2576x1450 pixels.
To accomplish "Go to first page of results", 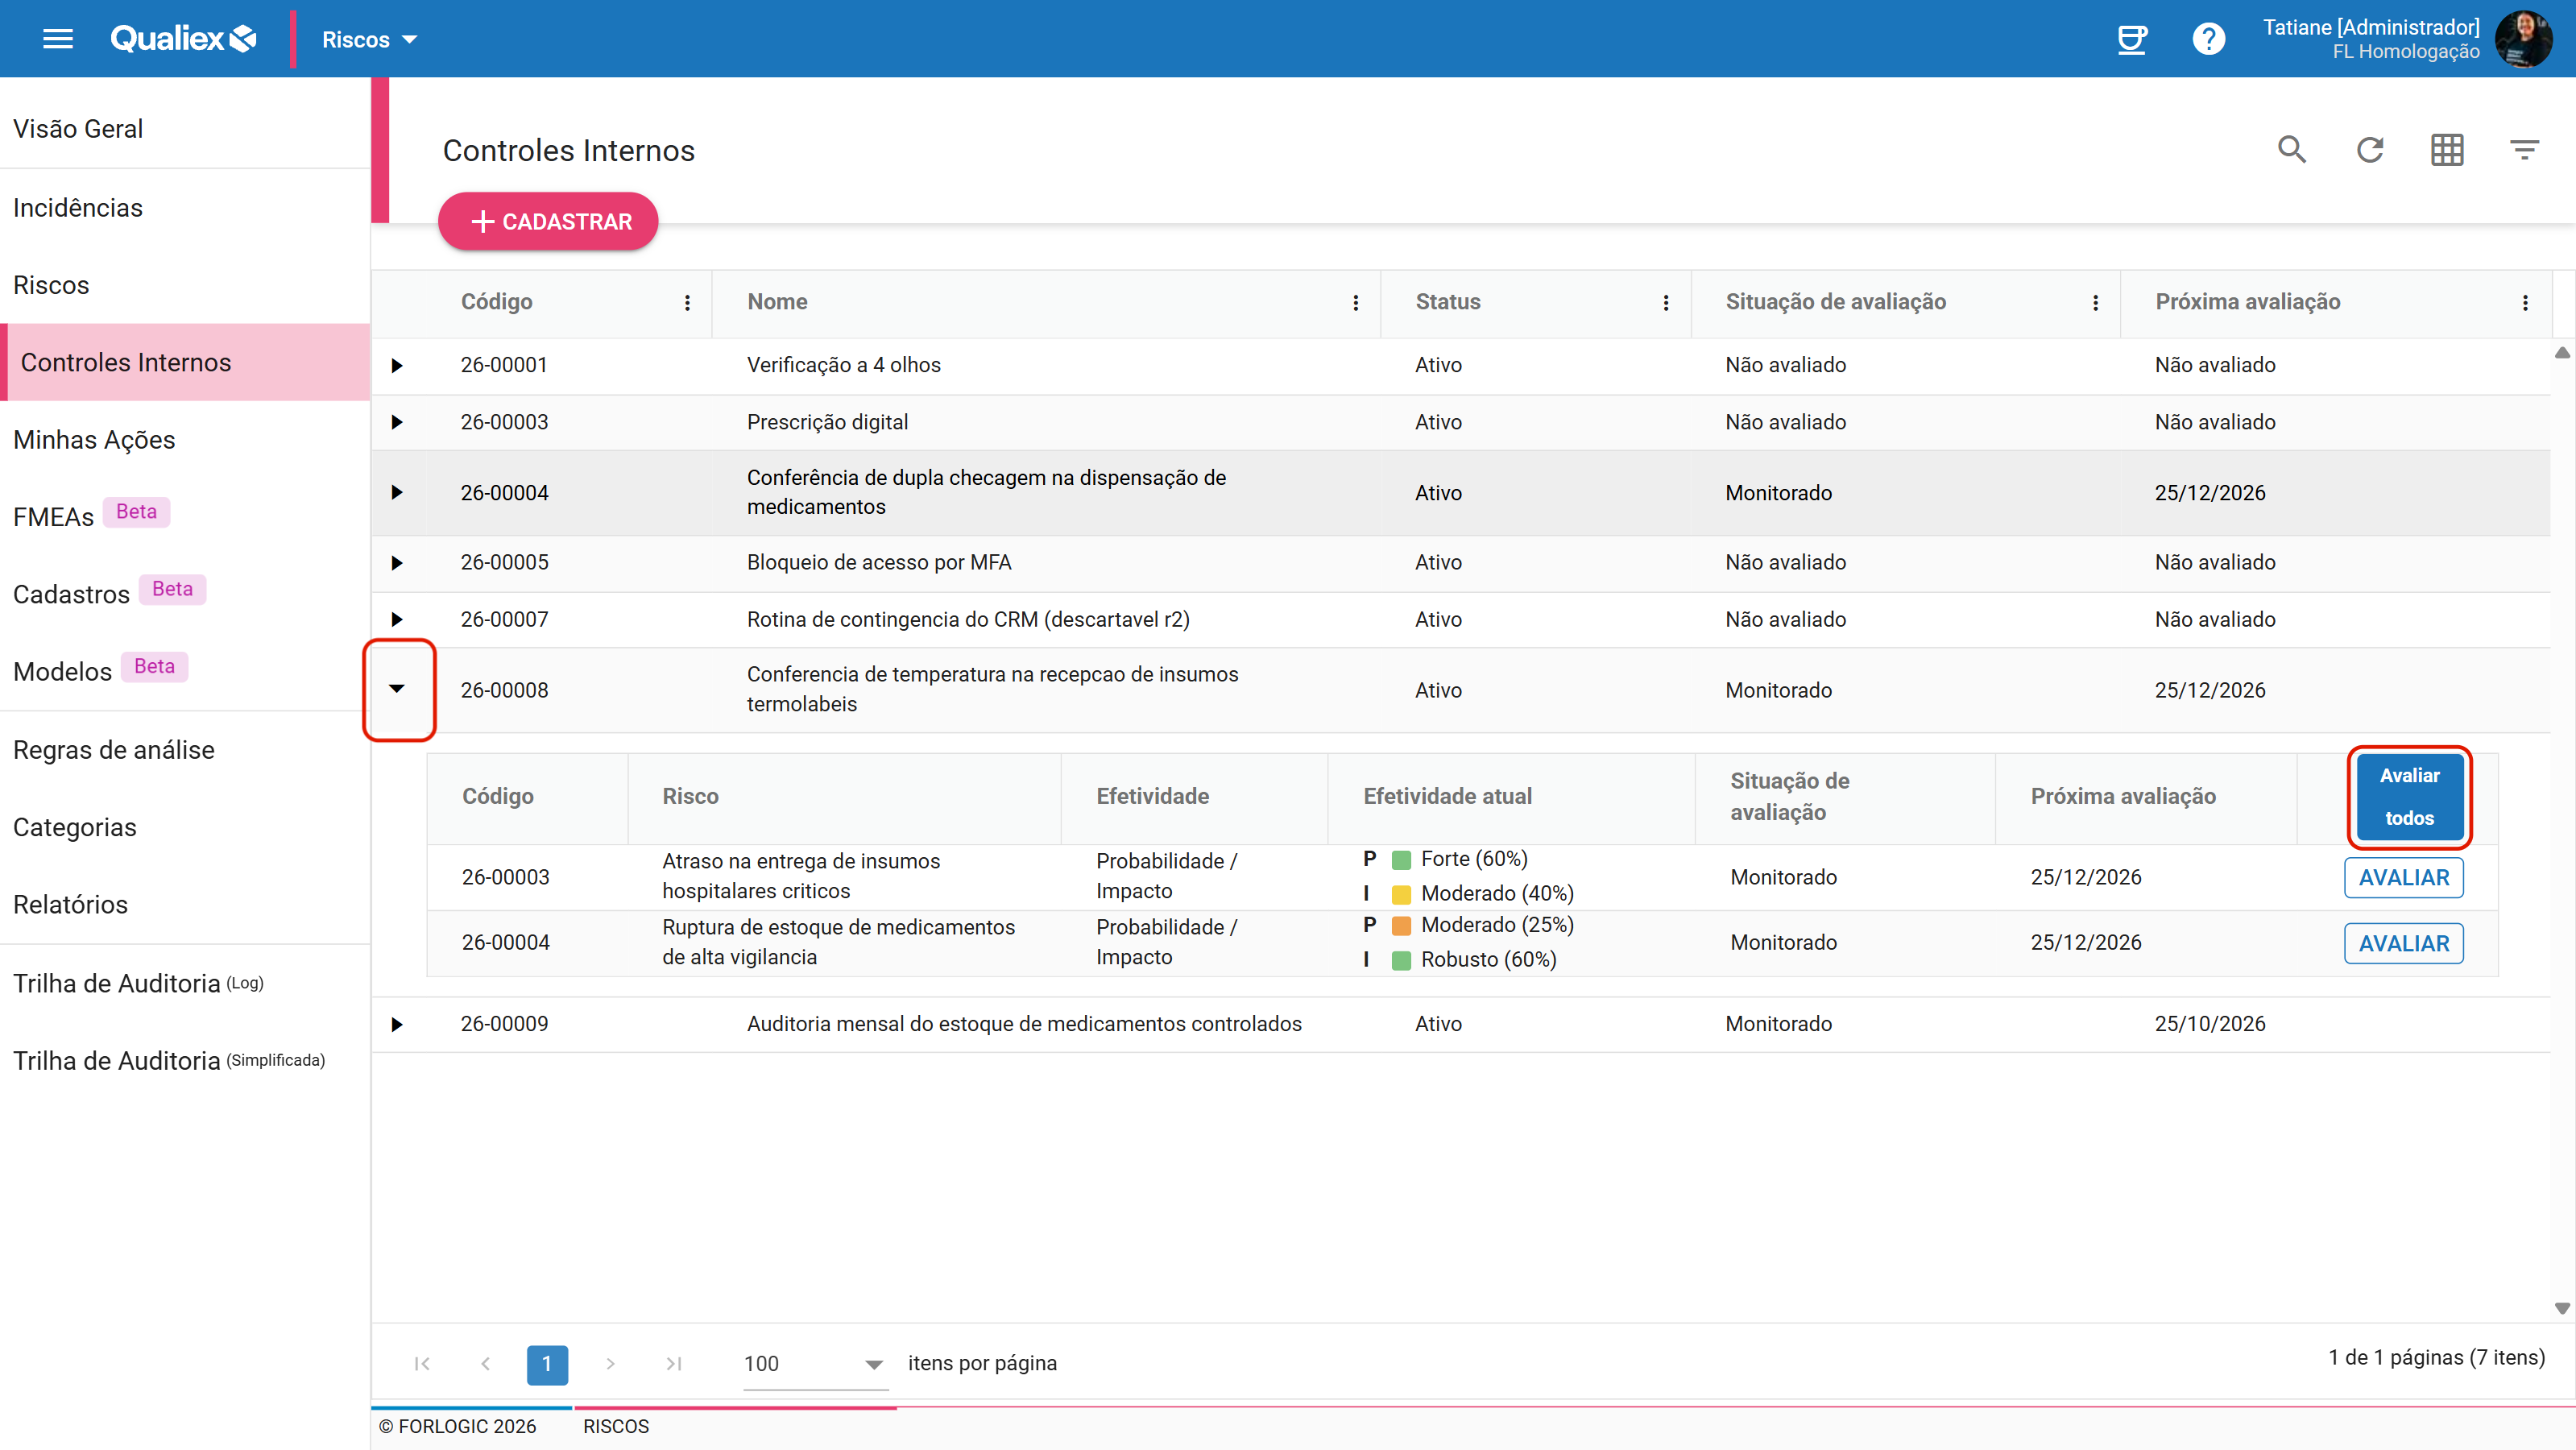I will point(422,1364).
